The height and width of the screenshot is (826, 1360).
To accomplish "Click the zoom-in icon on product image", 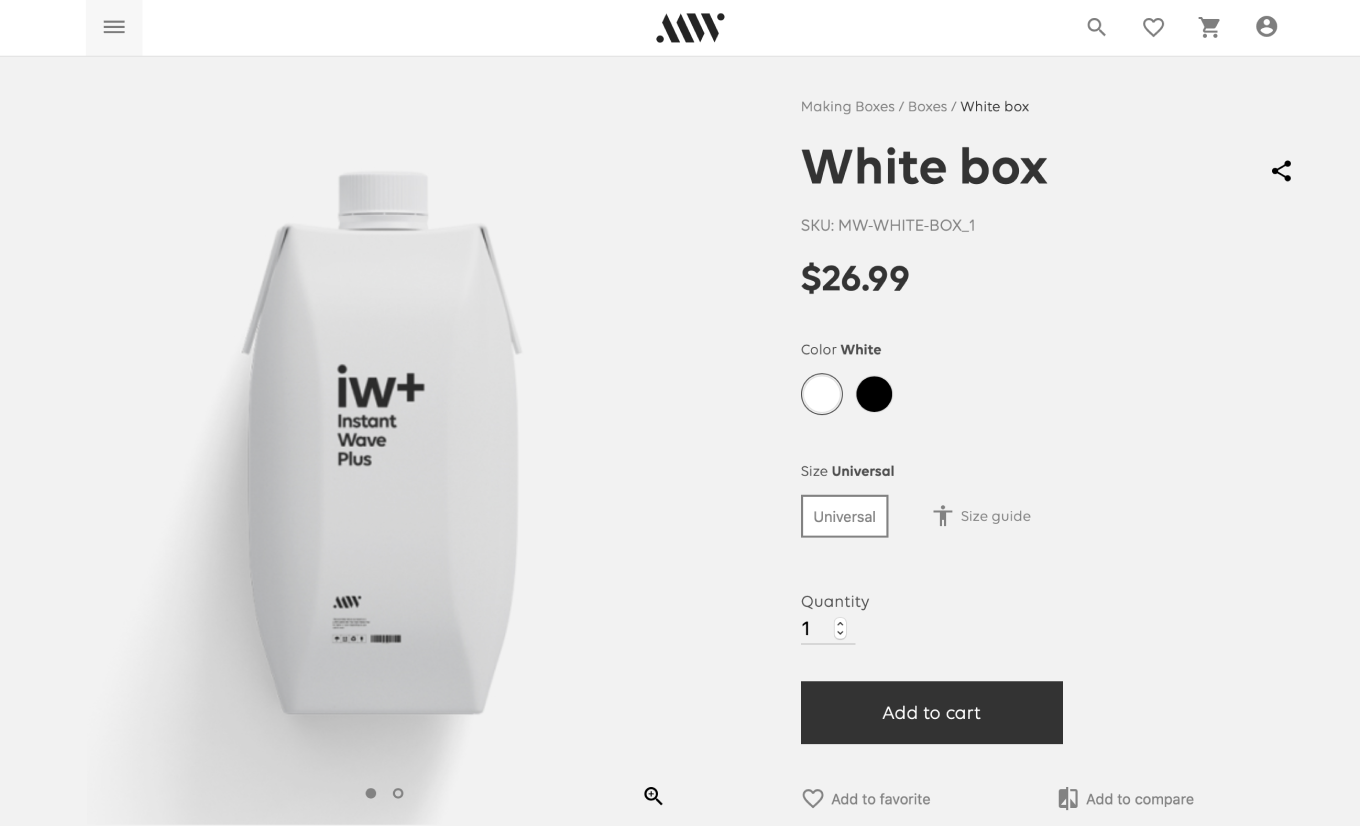I will coord(653,796).
